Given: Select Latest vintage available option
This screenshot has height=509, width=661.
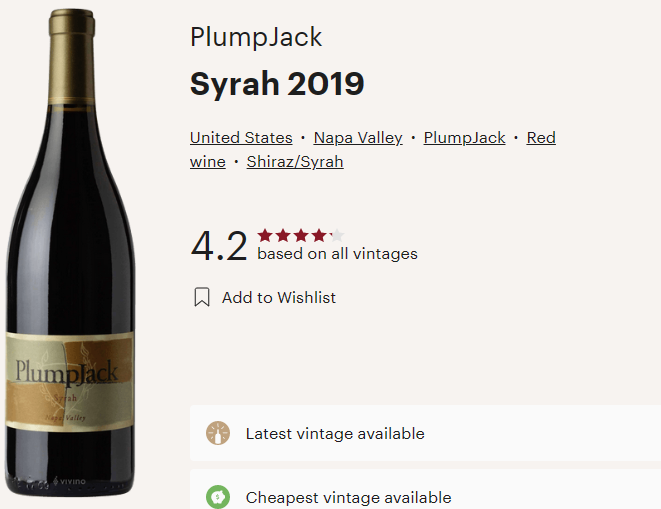Looking at the screenshot, I should click(x=335, y=434).
